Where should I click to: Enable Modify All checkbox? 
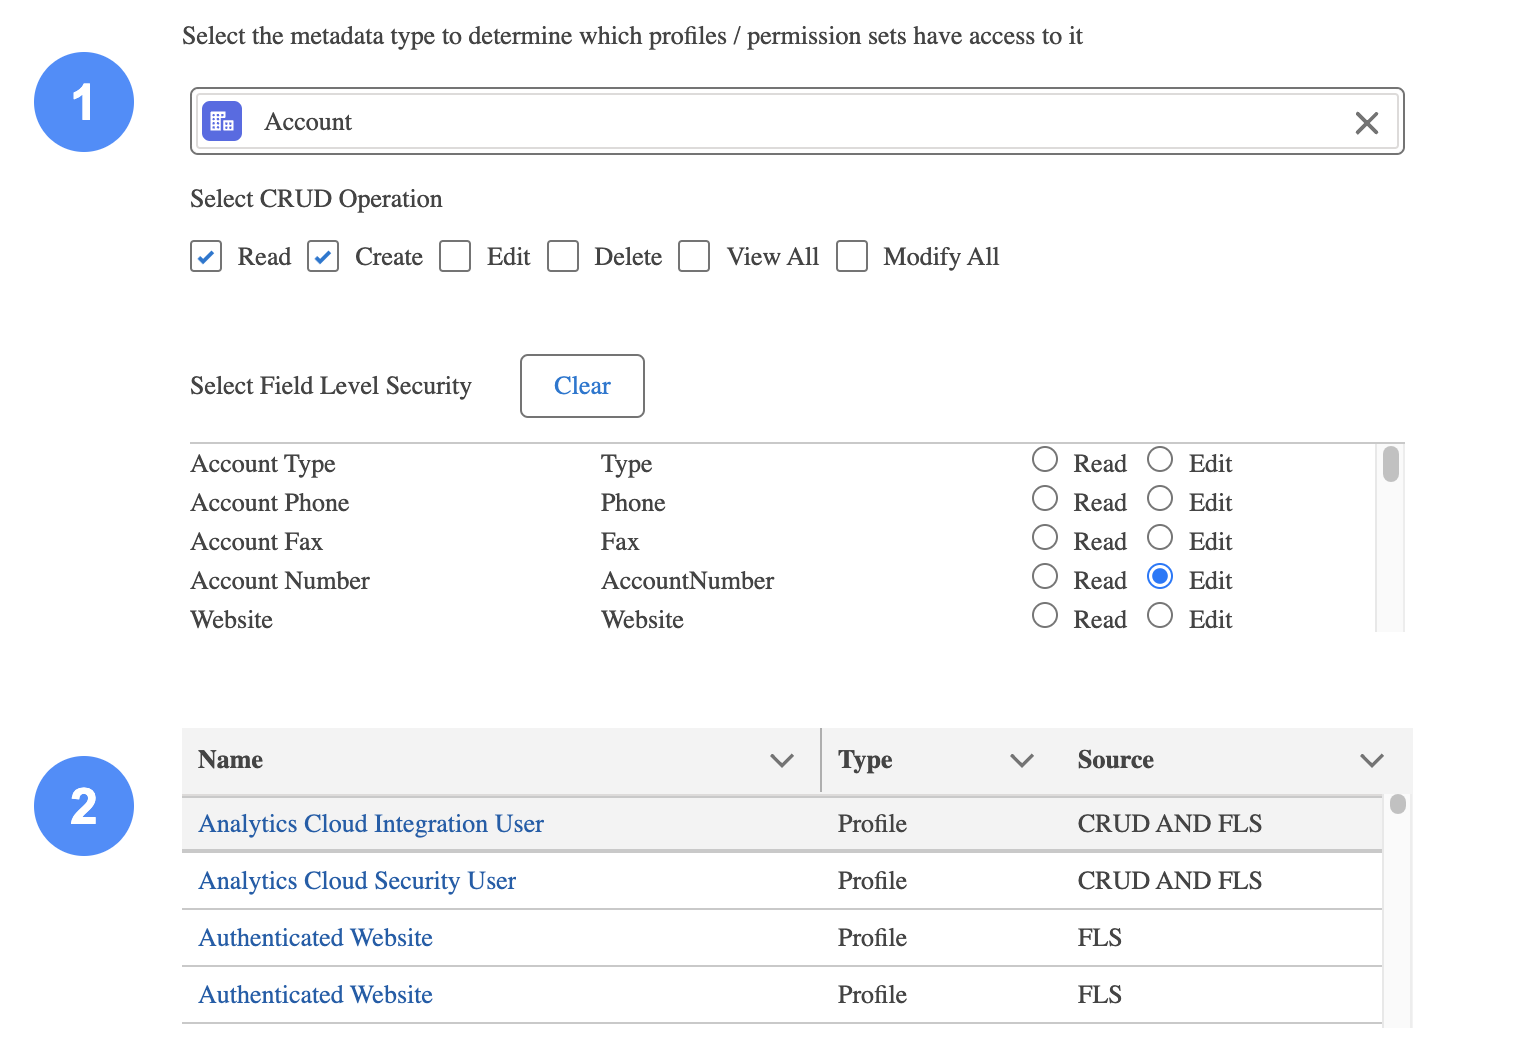(852, 257)
